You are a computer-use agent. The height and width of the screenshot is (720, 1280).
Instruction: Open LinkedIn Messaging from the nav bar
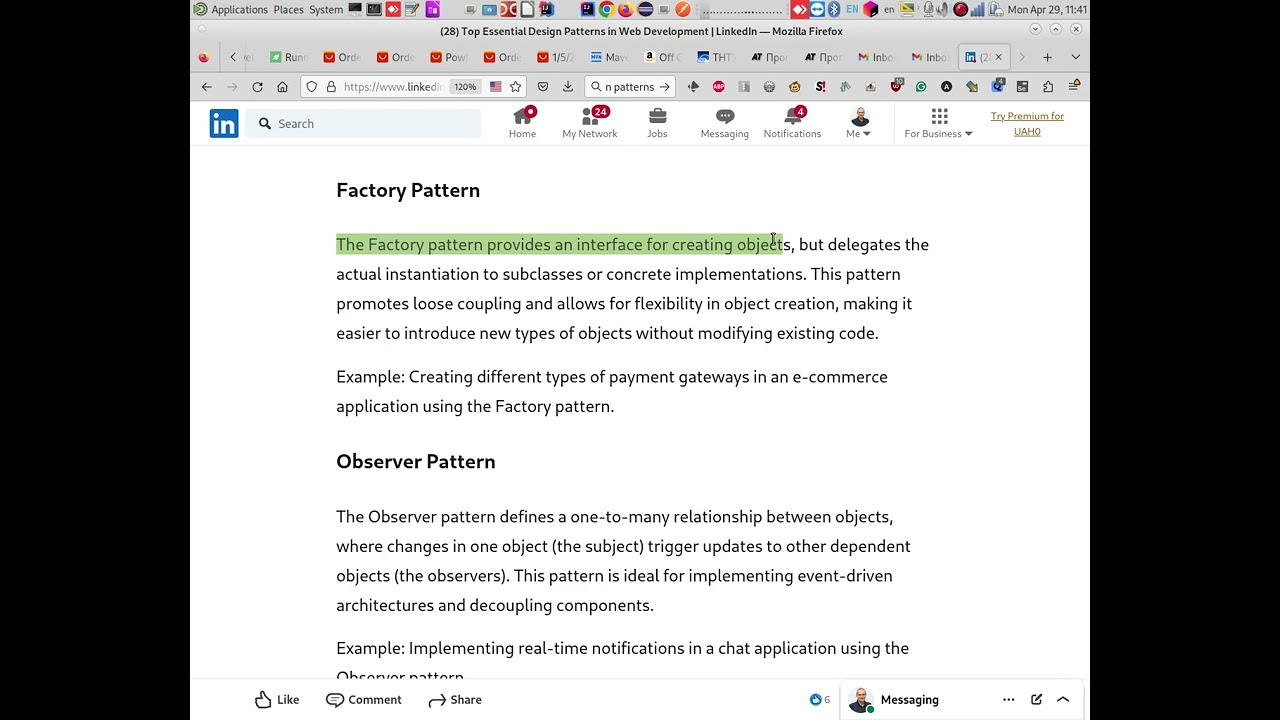pyautogui.click(x=724, y=123)
